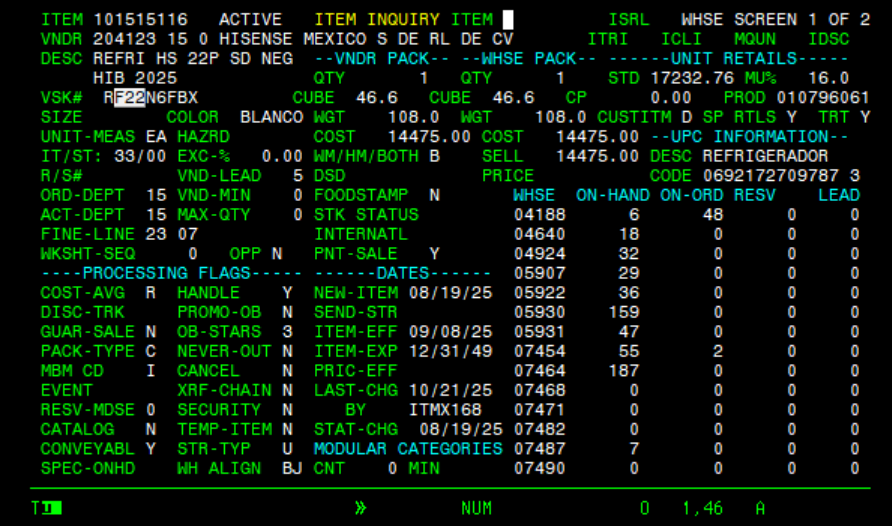
Task: Click the item number 101515116
Action: pyautogui.click(x=141, y=19)
